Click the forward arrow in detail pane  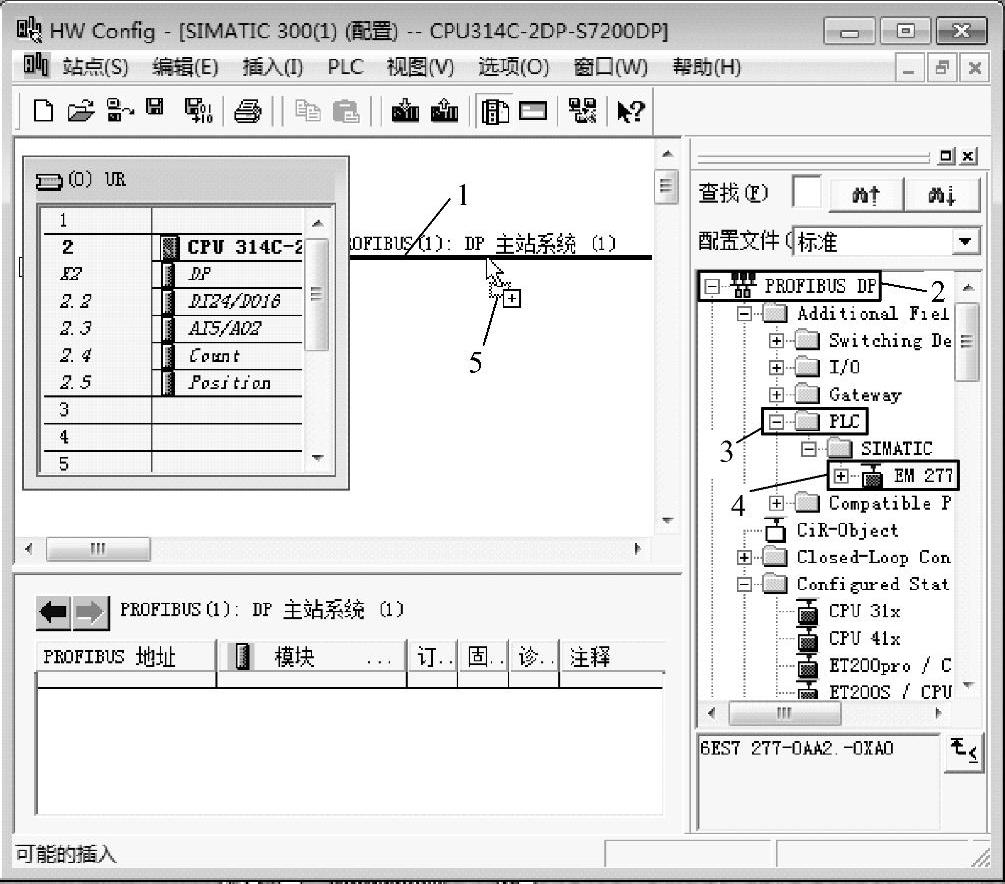[x=90, y=612]
